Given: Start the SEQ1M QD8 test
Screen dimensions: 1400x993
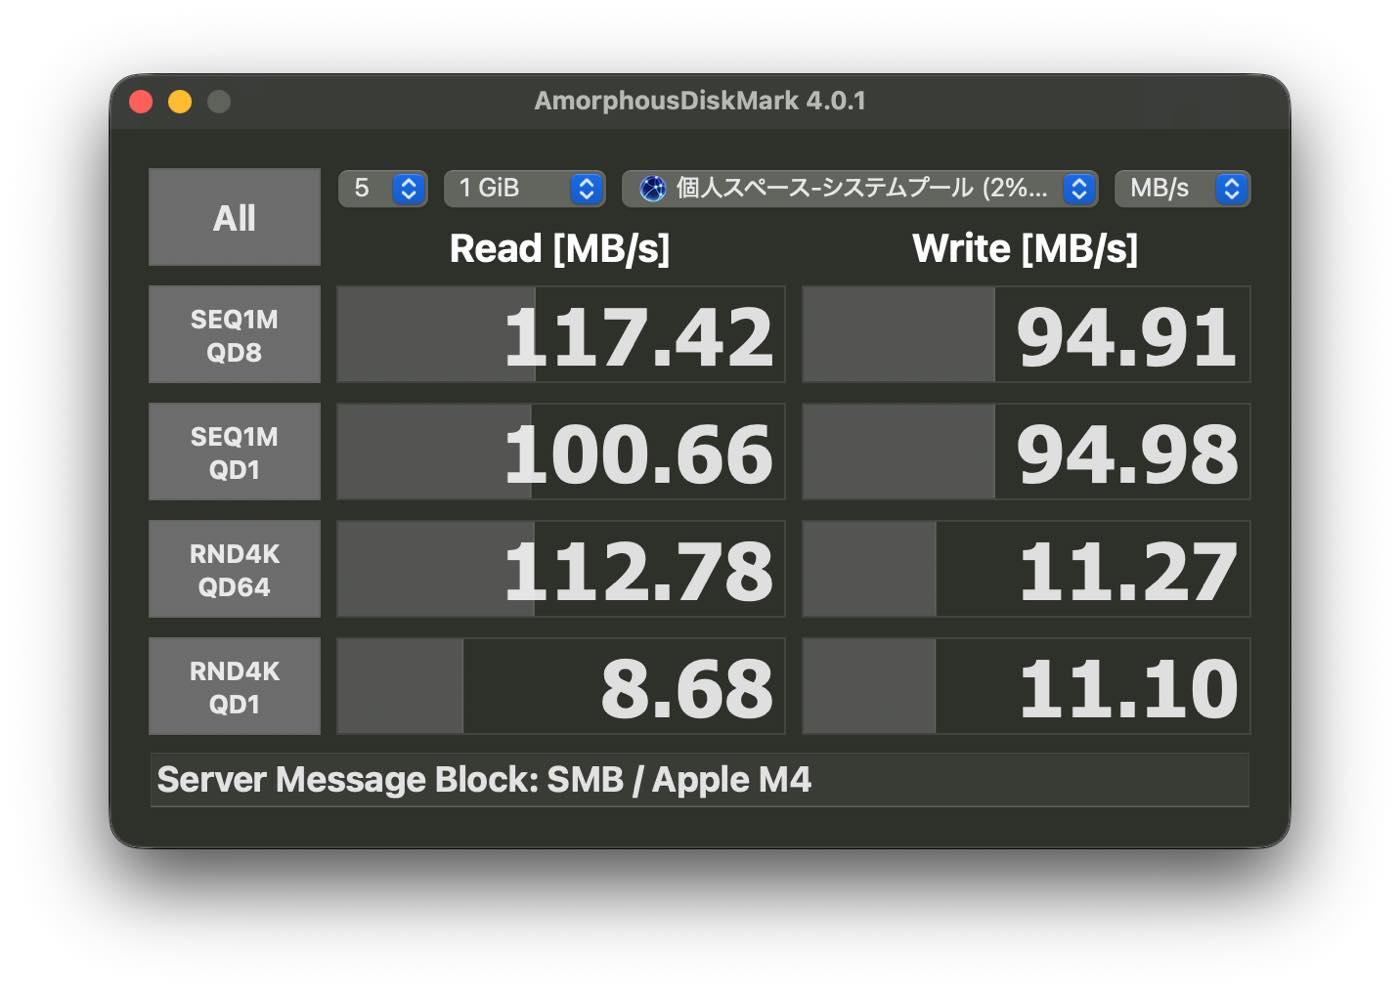Looking at the screenshot, I should click(x=234, y=334).
